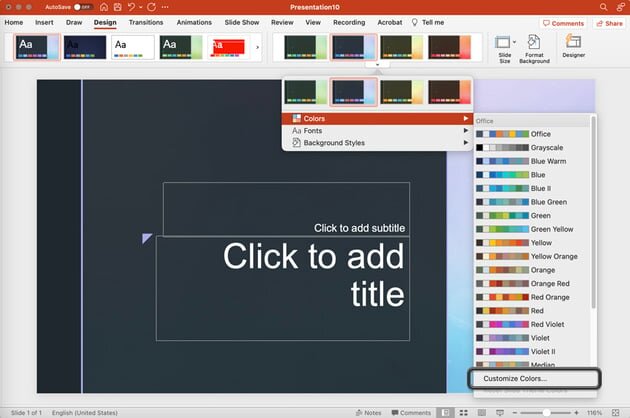Viewport: 630px width, 418px height.
Task: Open the Slide Size dropdown
Action: pyautogui.click(x=505, y=47)
